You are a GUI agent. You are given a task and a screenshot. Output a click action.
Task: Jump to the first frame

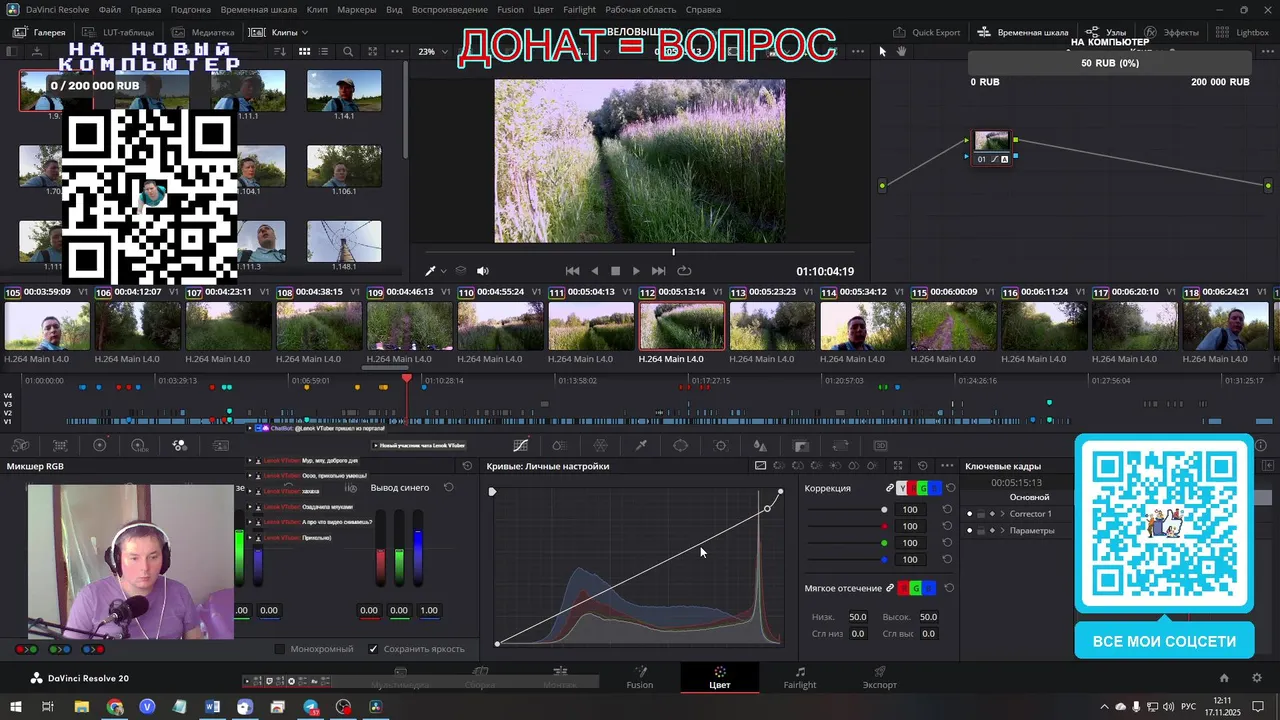point(572,271)
